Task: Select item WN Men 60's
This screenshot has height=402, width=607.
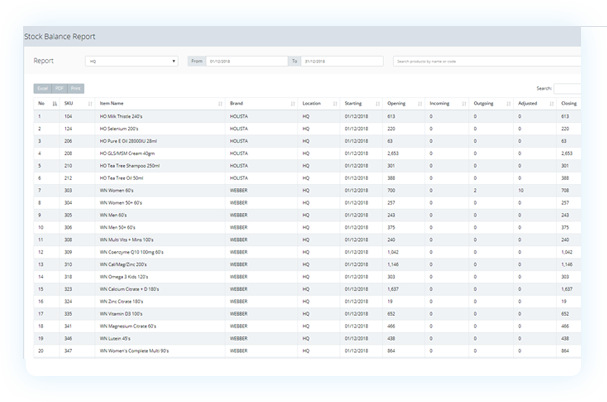Action: coord(113,215)
